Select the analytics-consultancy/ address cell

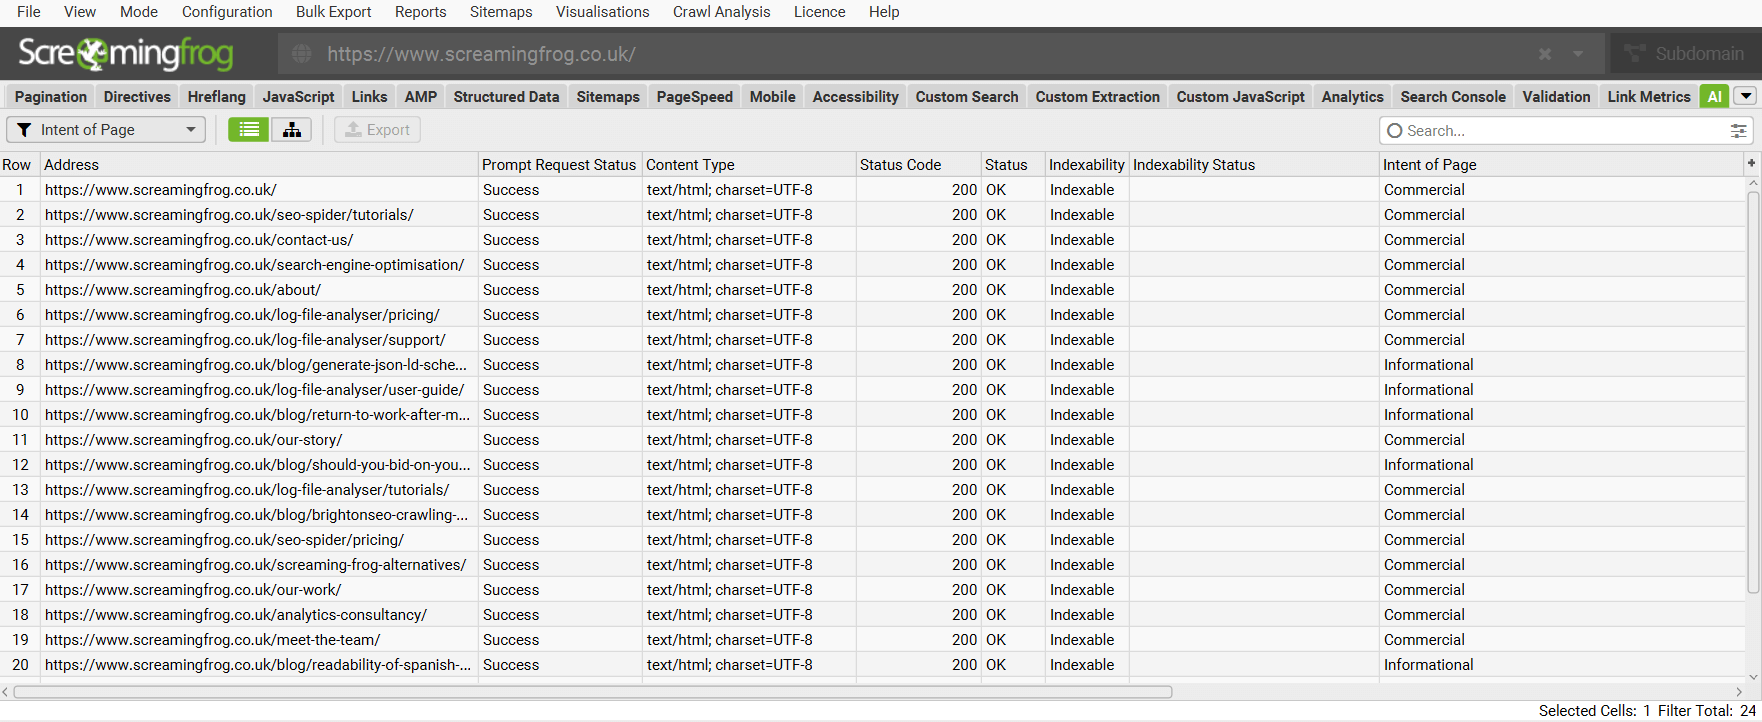[x=259, y=615]
